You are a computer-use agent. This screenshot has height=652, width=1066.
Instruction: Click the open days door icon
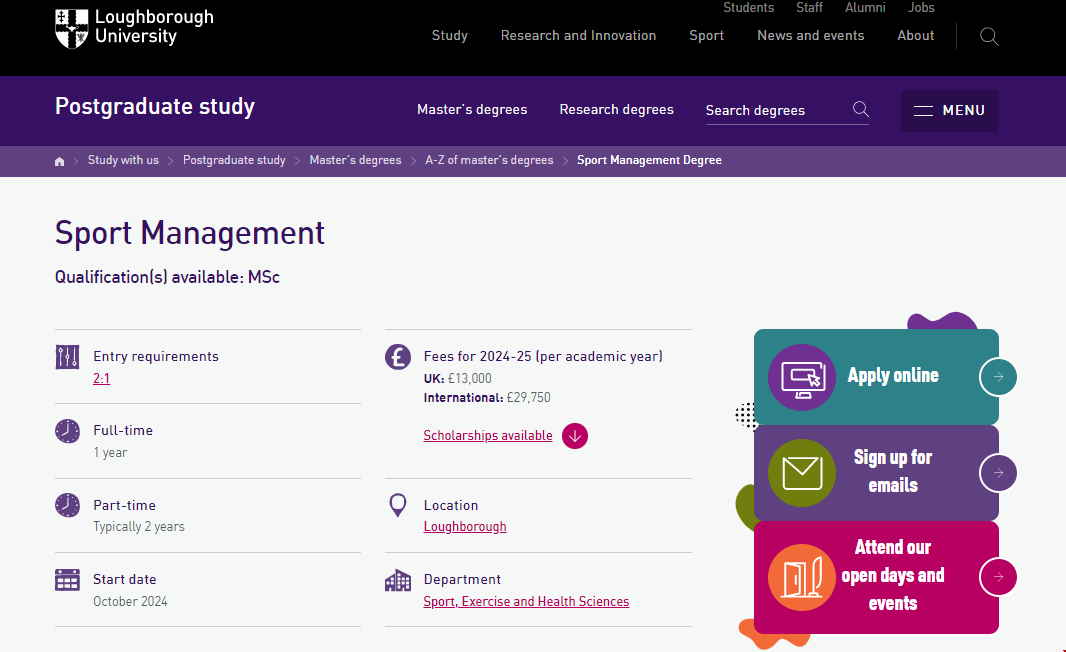[802, 577]
